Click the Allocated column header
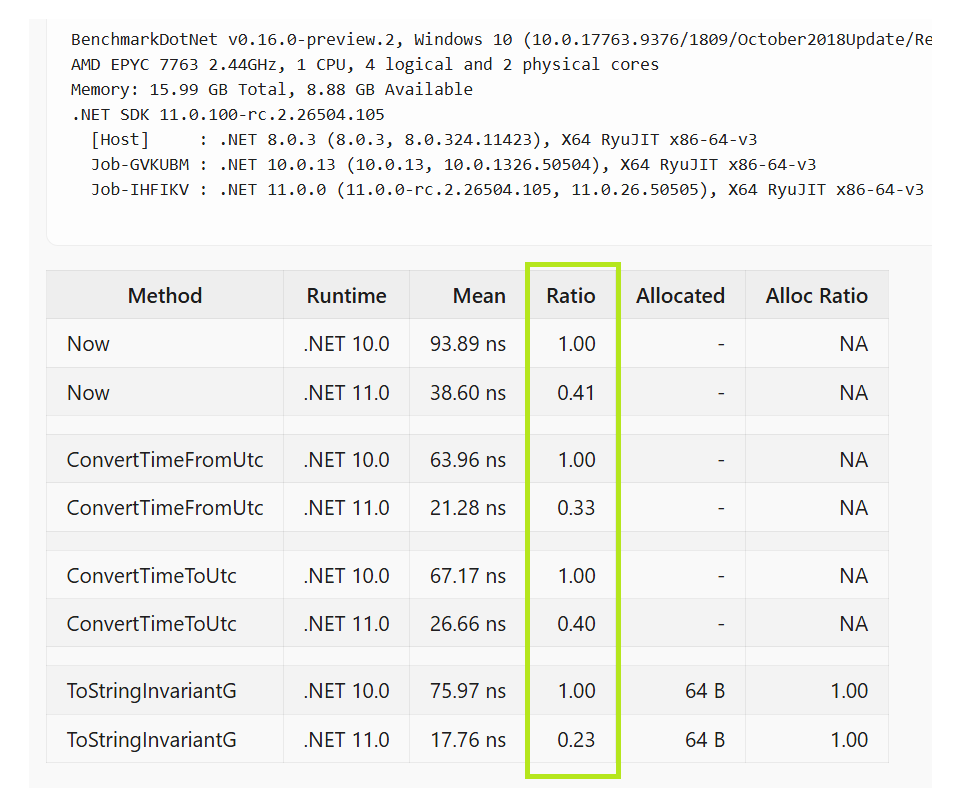The width and height of the screenshot is (966, 809). click(680, 296)
